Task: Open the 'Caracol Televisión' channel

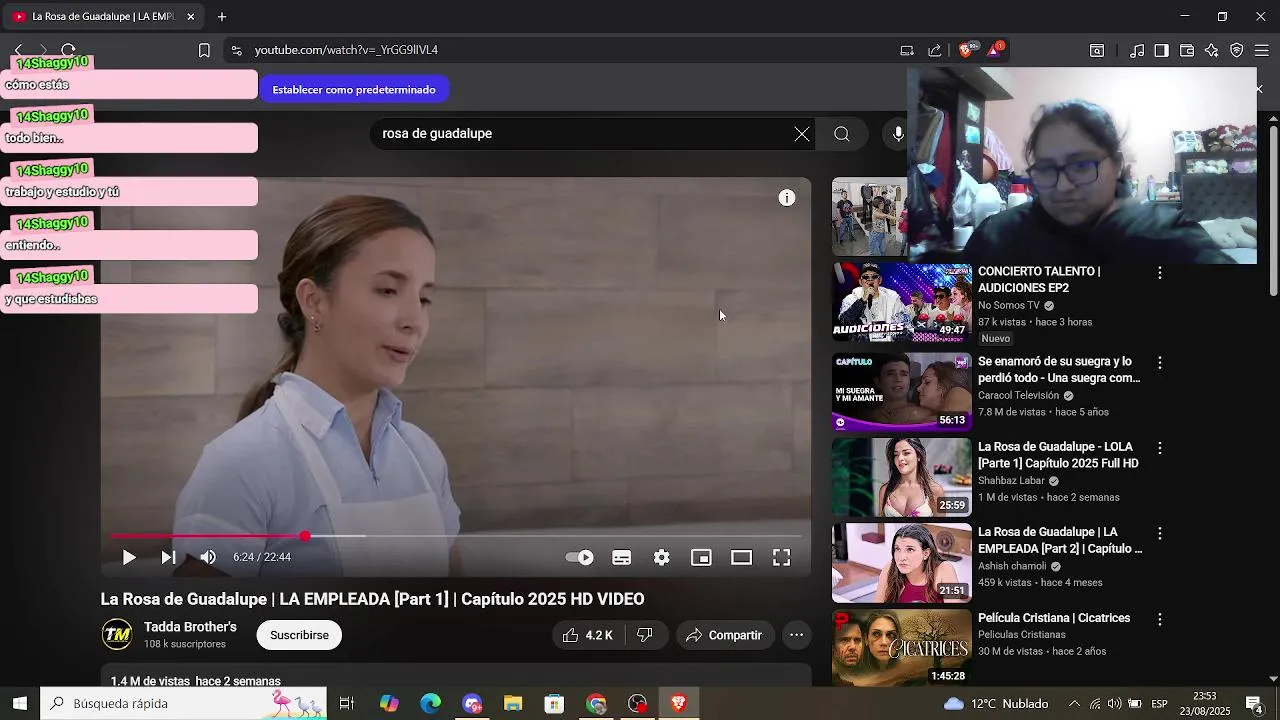Action: tap(1018, 395)
